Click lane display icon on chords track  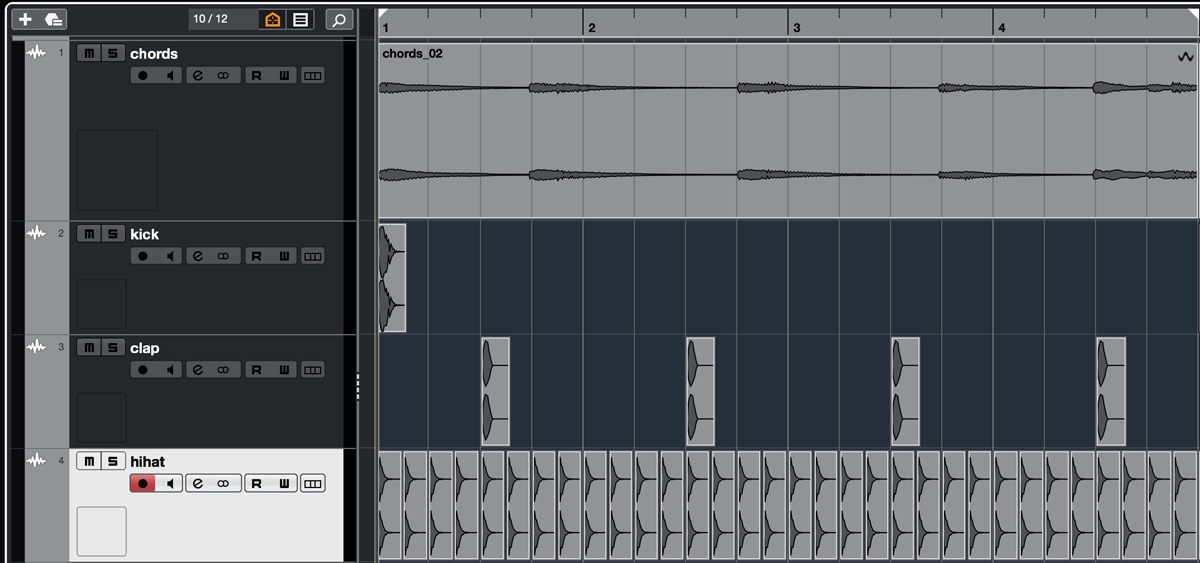(313, 75)
